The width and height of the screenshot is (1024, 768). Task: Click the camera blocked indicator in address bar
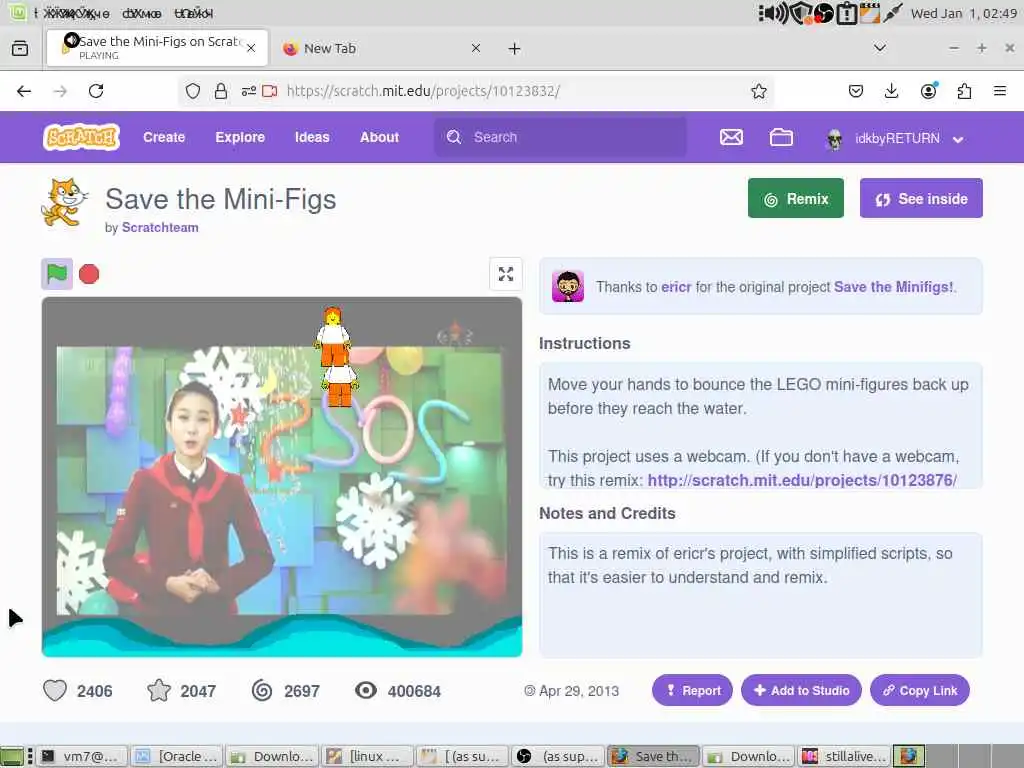pos(270,91)
